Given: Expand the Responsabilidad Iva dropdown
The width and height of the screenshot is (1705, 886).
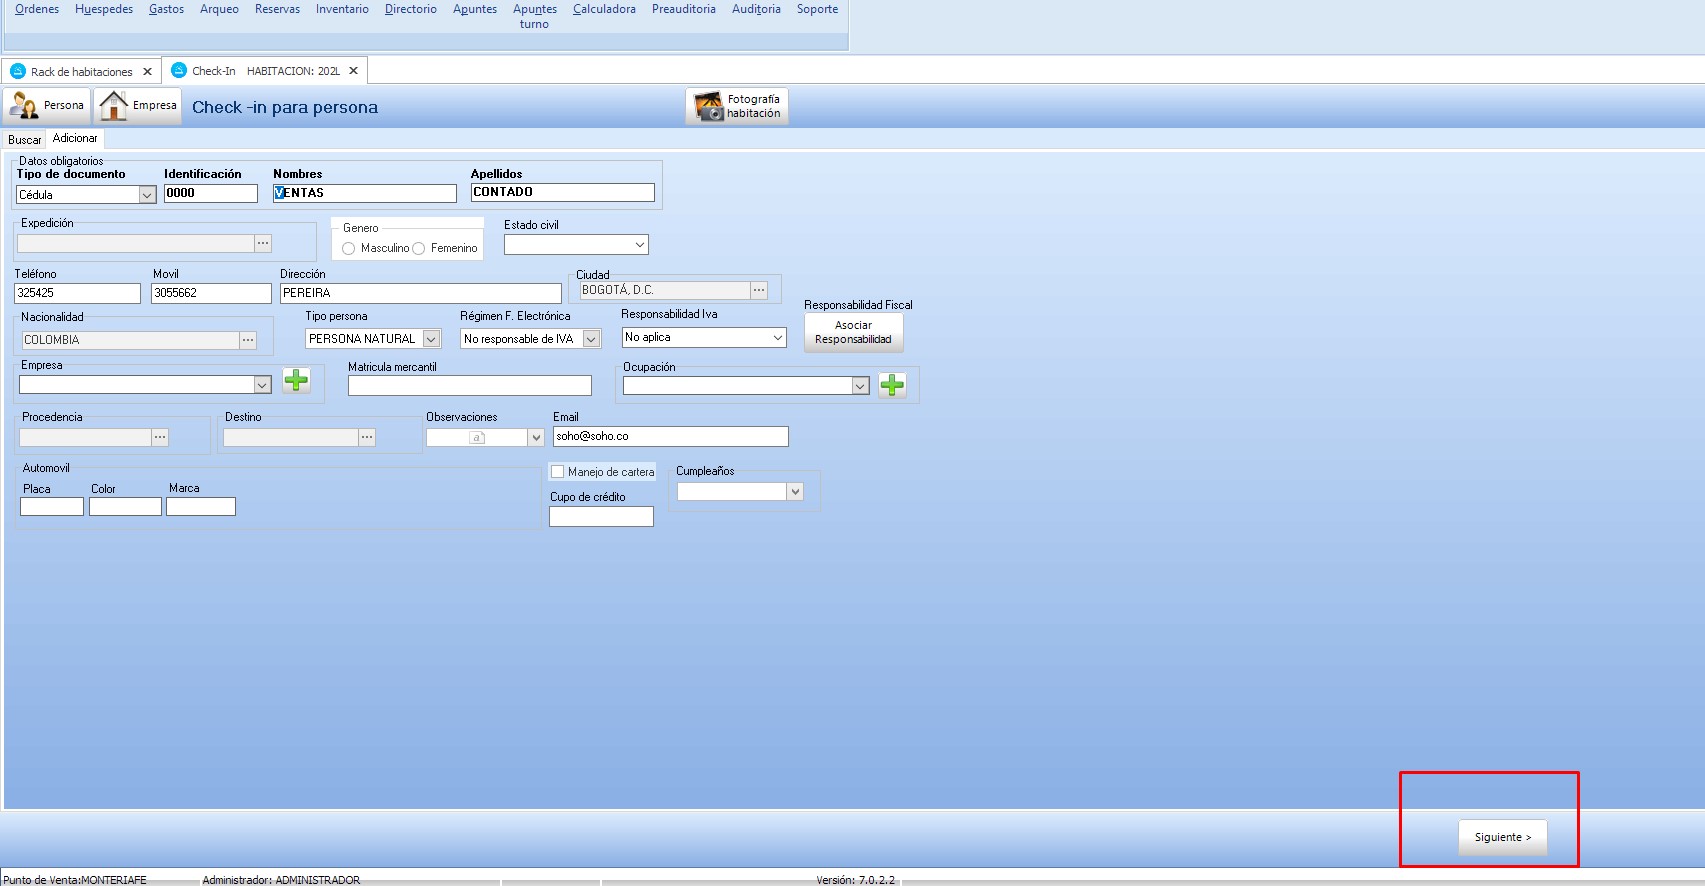Looking at the screenshot, I should pos(777,338).
